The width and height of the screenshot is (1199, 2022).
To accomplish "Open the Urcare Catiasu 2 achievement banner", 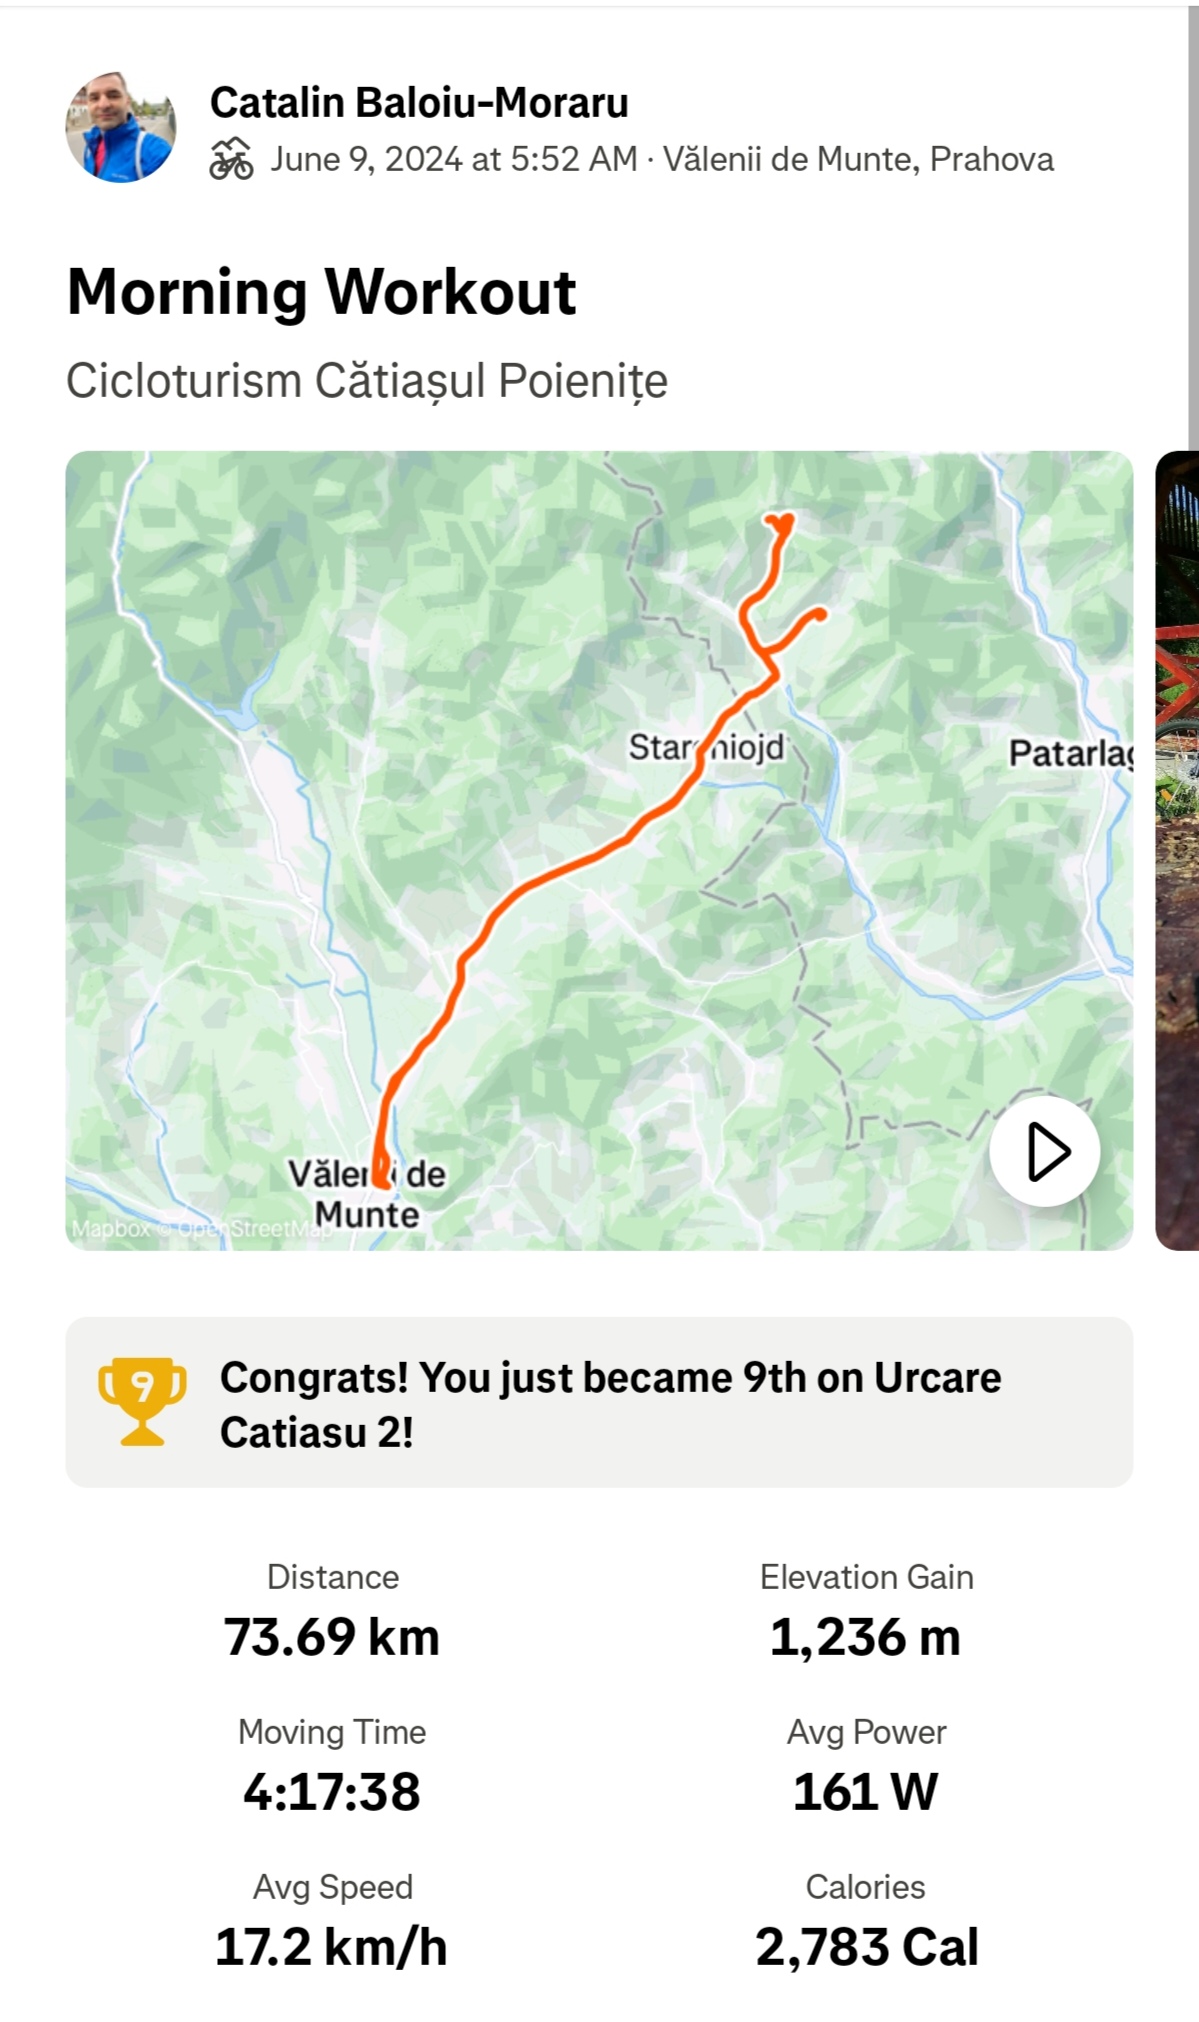I will (x=610, y=1404).
